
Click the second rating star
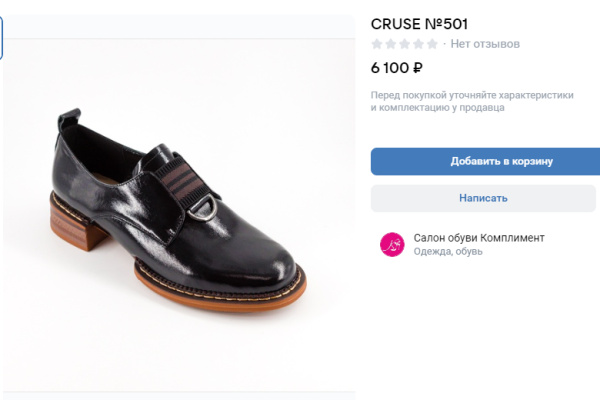pos(391,44)
